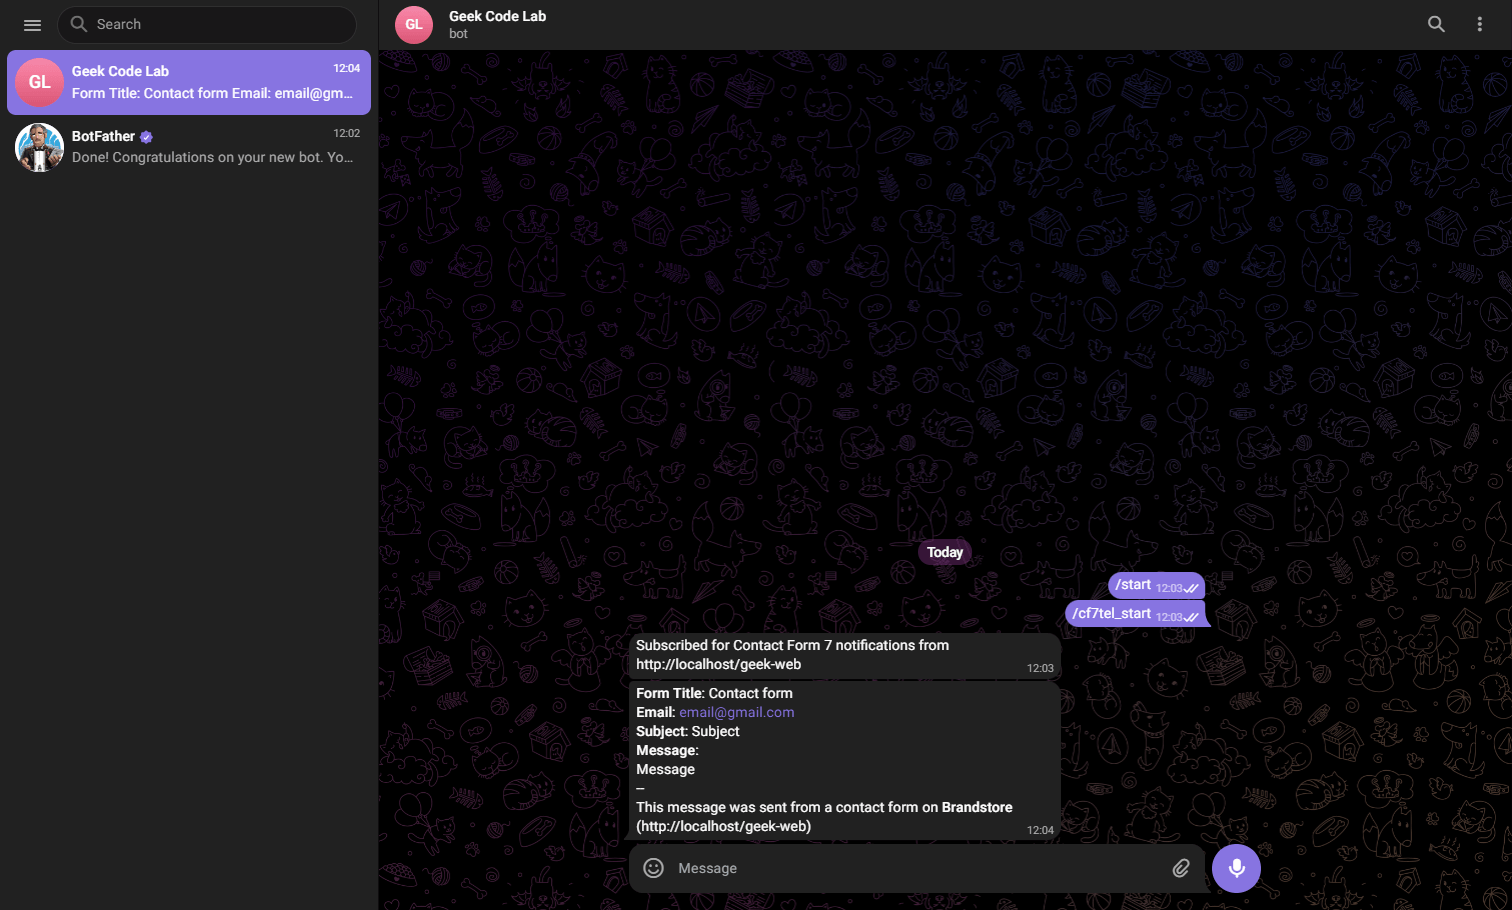Screen dimensions: 1512x910
Task: Click the Subscribed for Contact Form 7 message
Action: pyautogui.click(x=845, y=655)
